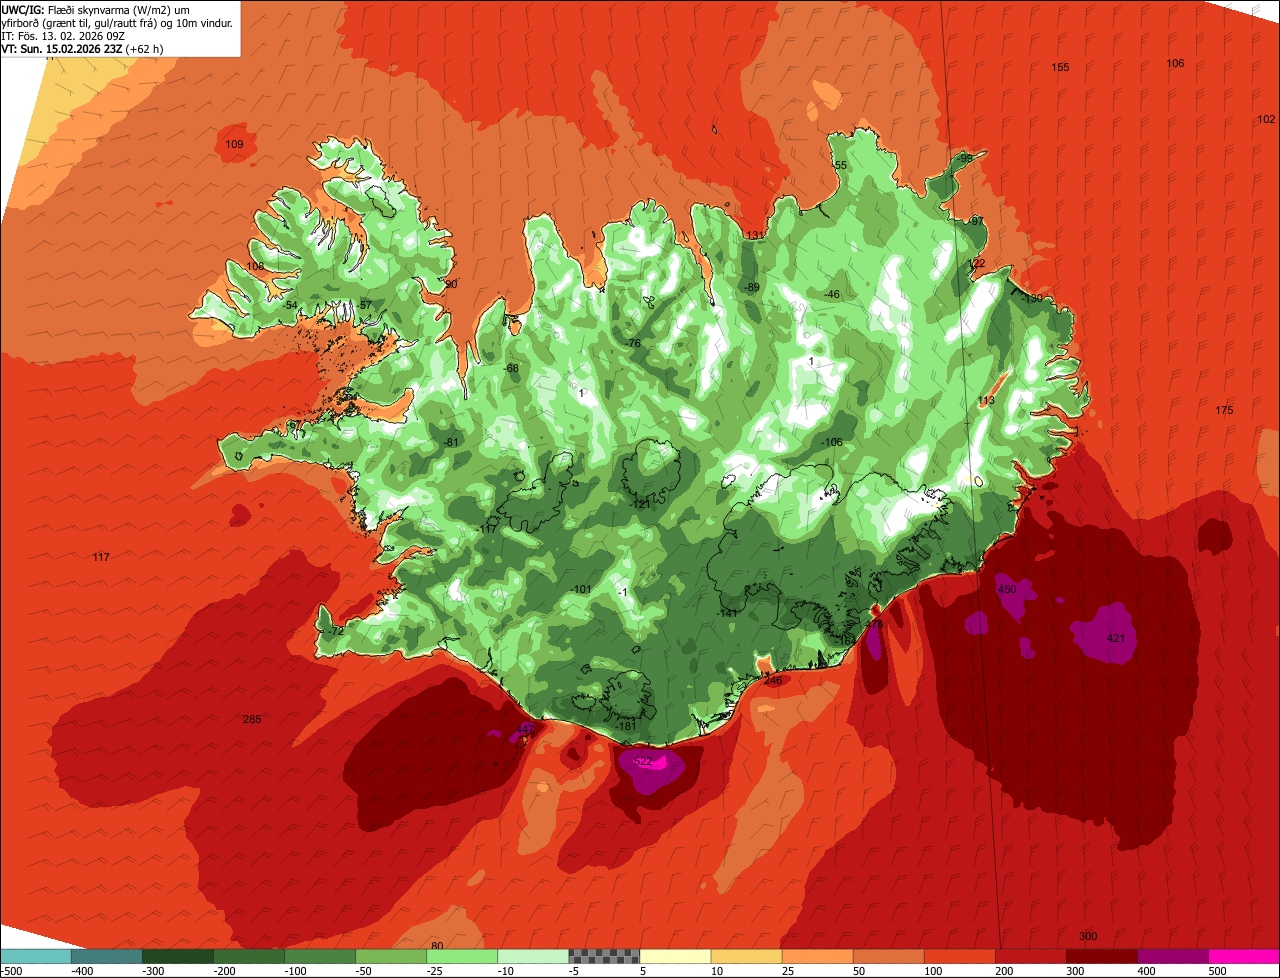Click the initial time text 'IT: Fös. 13. 02. 2026 09Z'
The image size is (1280, 978).
pos(64,35)
